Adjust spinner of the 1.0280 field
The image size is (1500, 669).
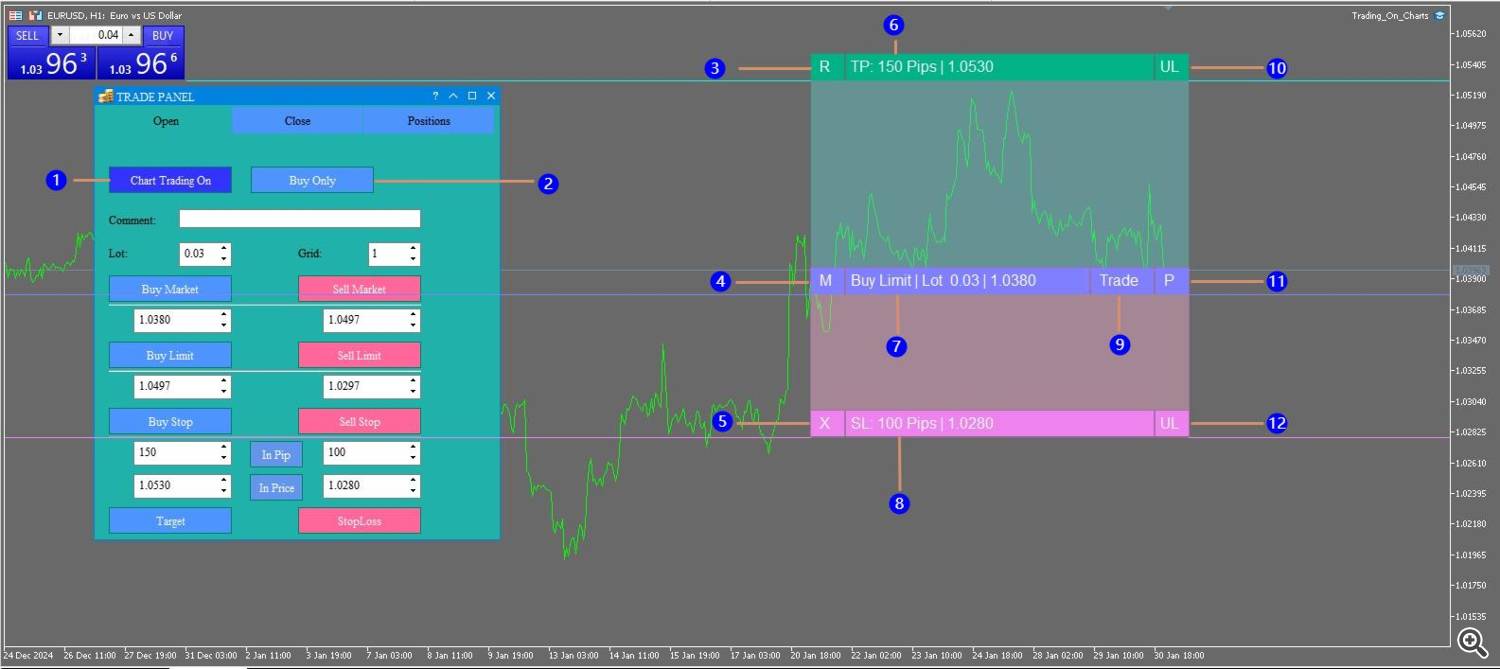tap(413, 485)
